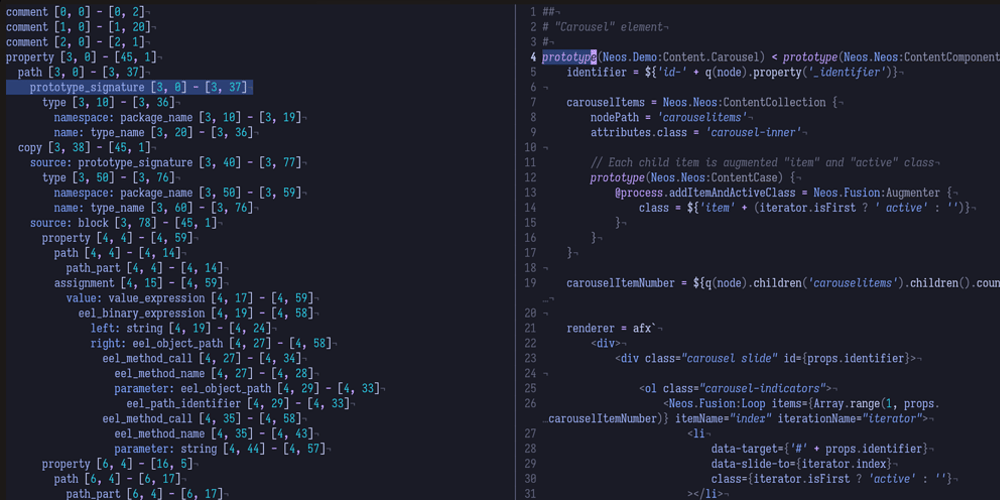Screen dimensions: 1000x500
Task: Click line number 19 in the gutter
Action: pyautogui.click(x=530, y=283)
